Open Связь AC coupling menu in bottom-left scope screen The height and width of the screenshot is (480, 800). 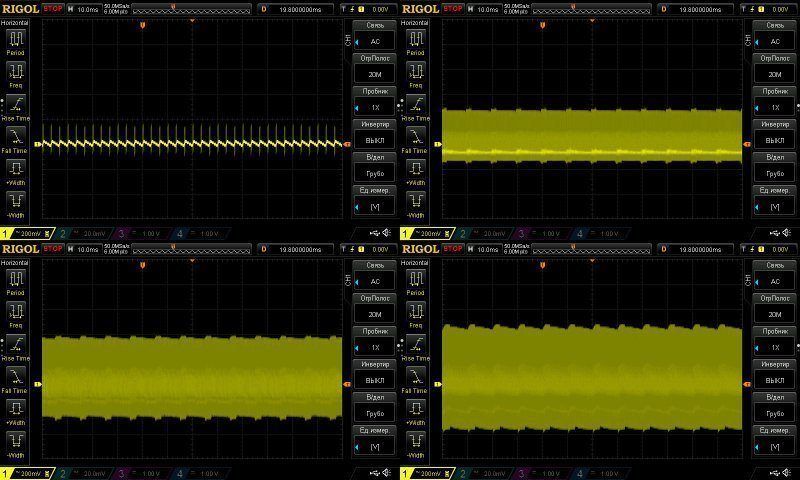(375, 276)
